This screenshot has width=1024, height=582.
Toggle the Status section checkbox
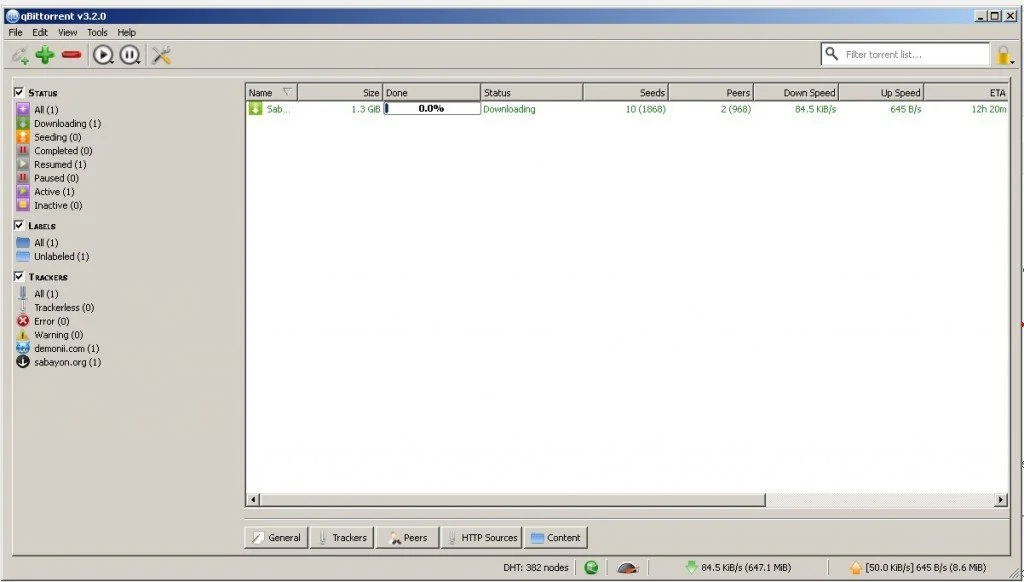(x=19, y=92)
